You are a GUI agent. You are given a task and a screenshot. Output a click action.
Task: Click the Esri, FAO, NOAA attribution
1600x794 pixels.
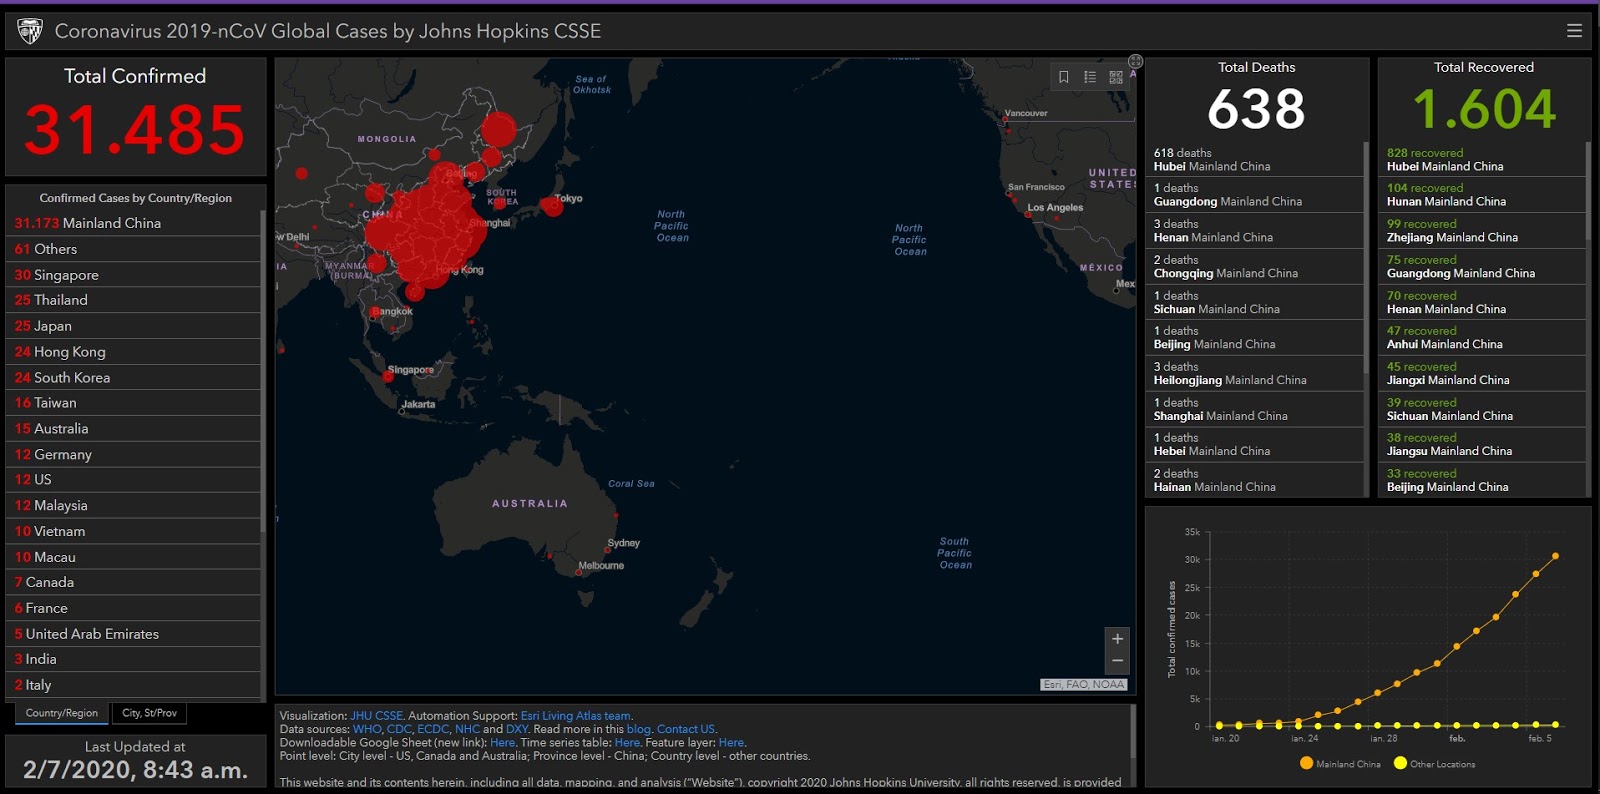point(1084,684)
